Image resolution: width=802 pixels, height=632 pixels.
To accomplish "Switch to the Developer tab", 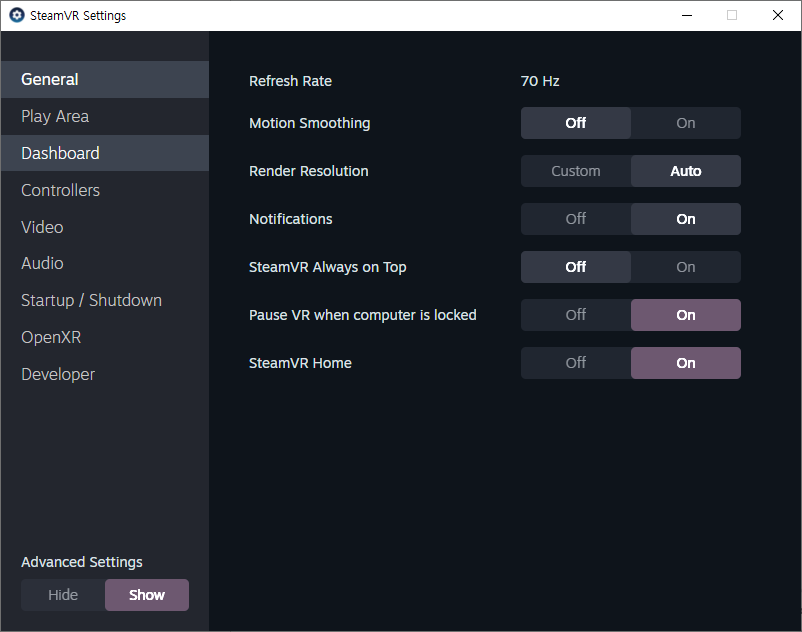I will click(x=58, y=374).
